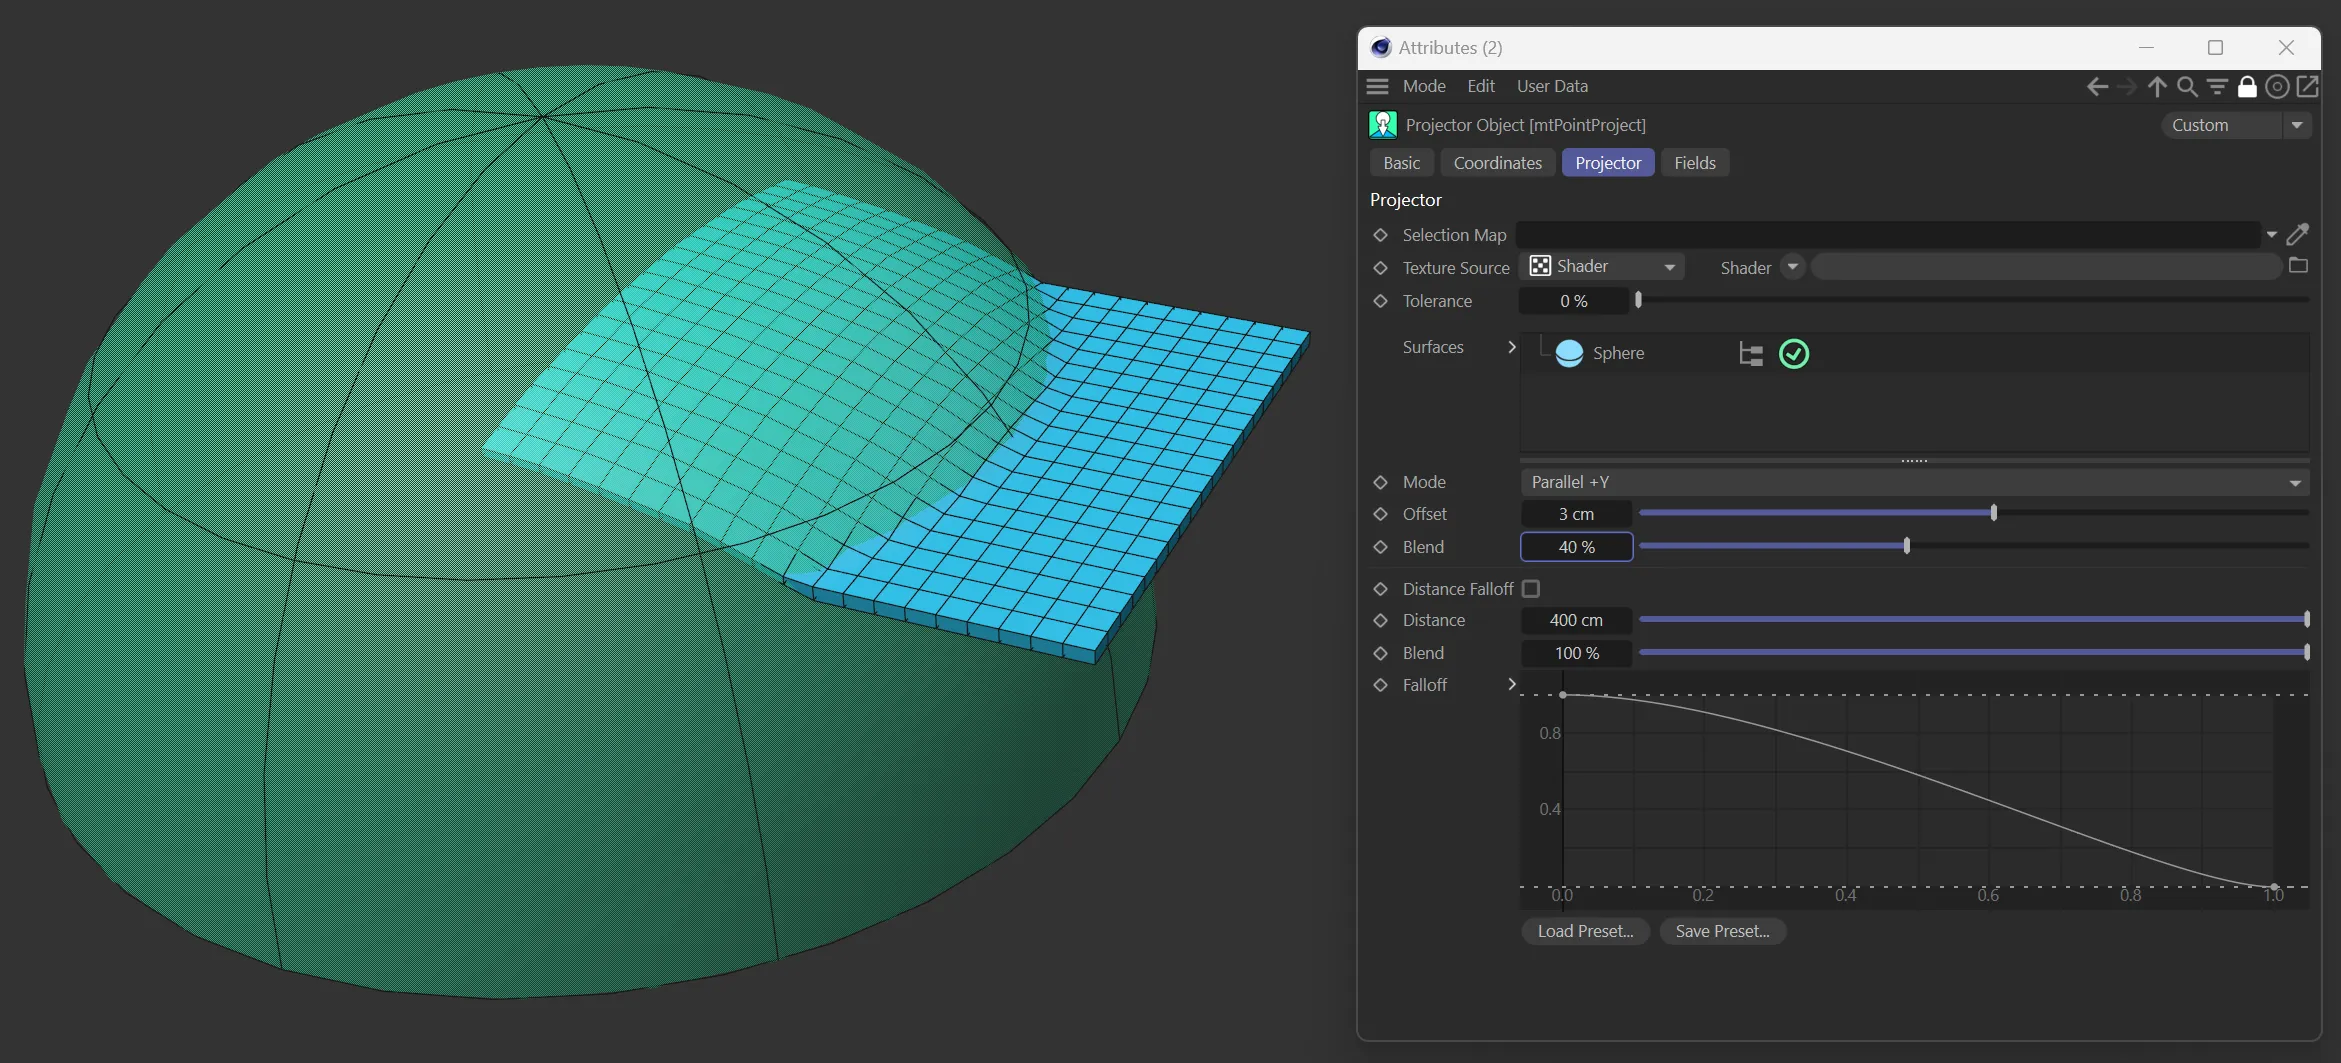This screenshot has height=1063, width=2341.
Task: Expand the Falloff curve section arrow
Action: pyautogui.click(x=1512, y=685)
